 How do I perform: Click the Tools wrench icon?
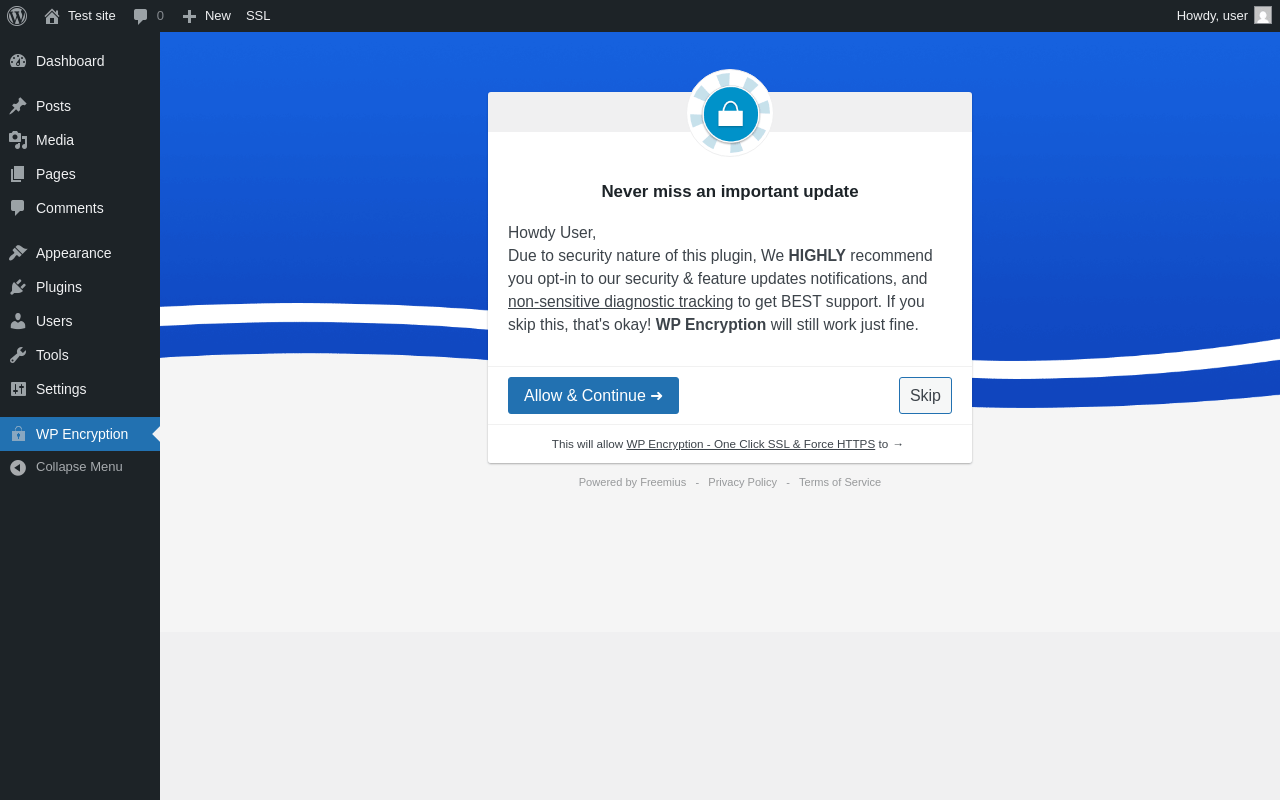click(x=18, y=355)
